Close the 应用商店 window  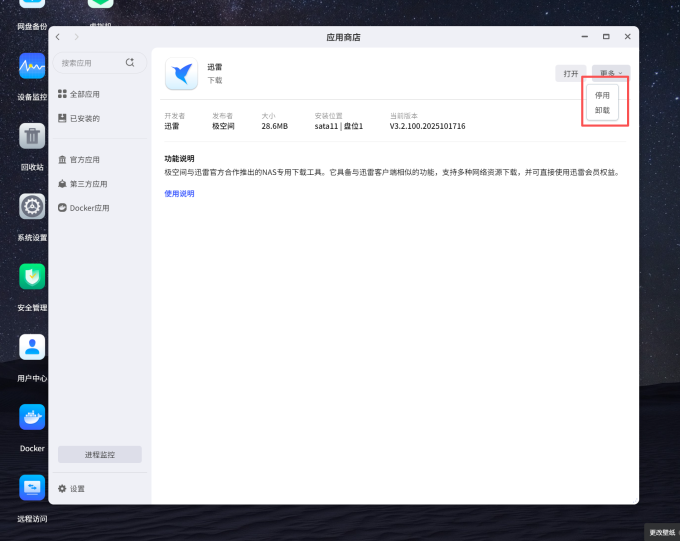627,37
